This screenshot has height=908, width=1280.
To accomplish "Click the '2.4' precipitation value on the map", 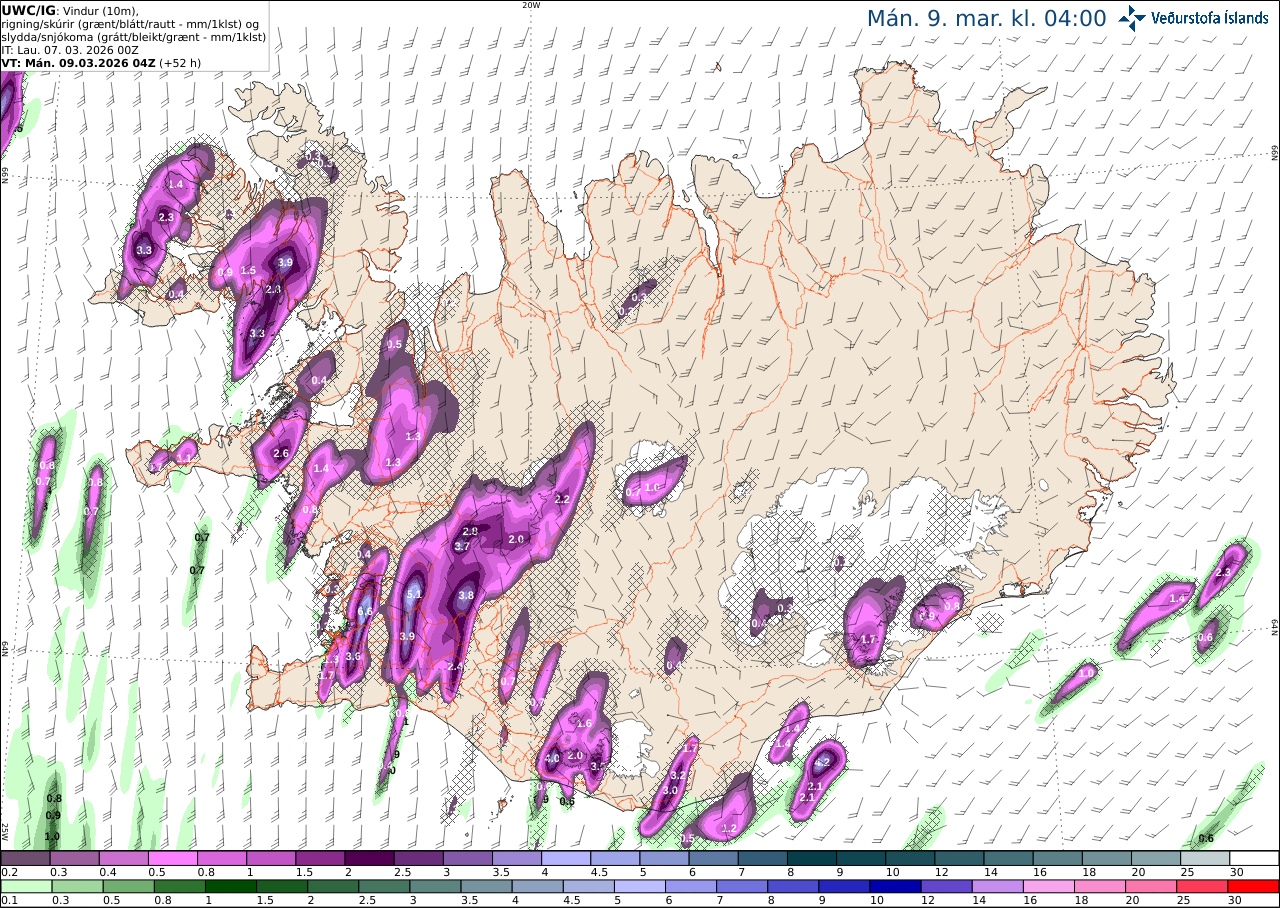I will [455, 667].
